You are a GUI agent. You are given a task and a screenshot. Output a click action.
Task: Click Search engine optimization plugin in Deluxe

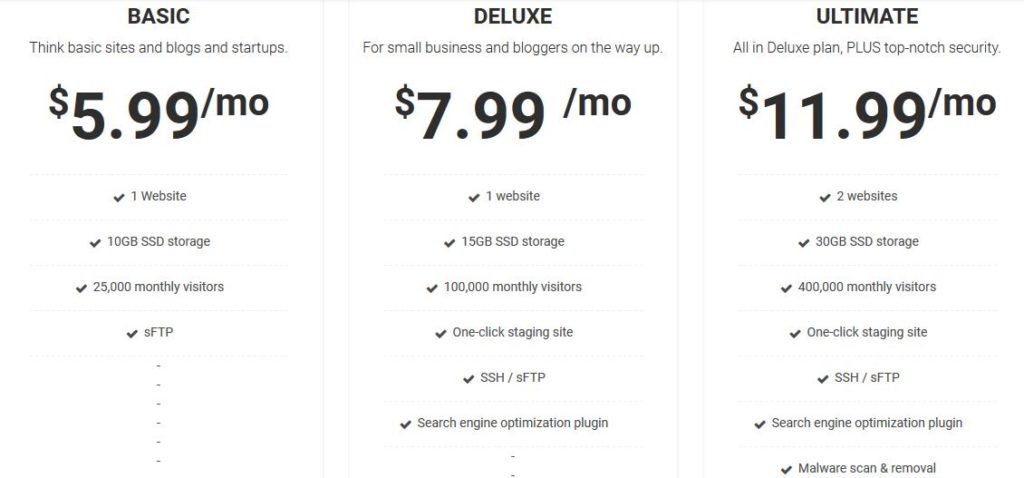(513, 422)
